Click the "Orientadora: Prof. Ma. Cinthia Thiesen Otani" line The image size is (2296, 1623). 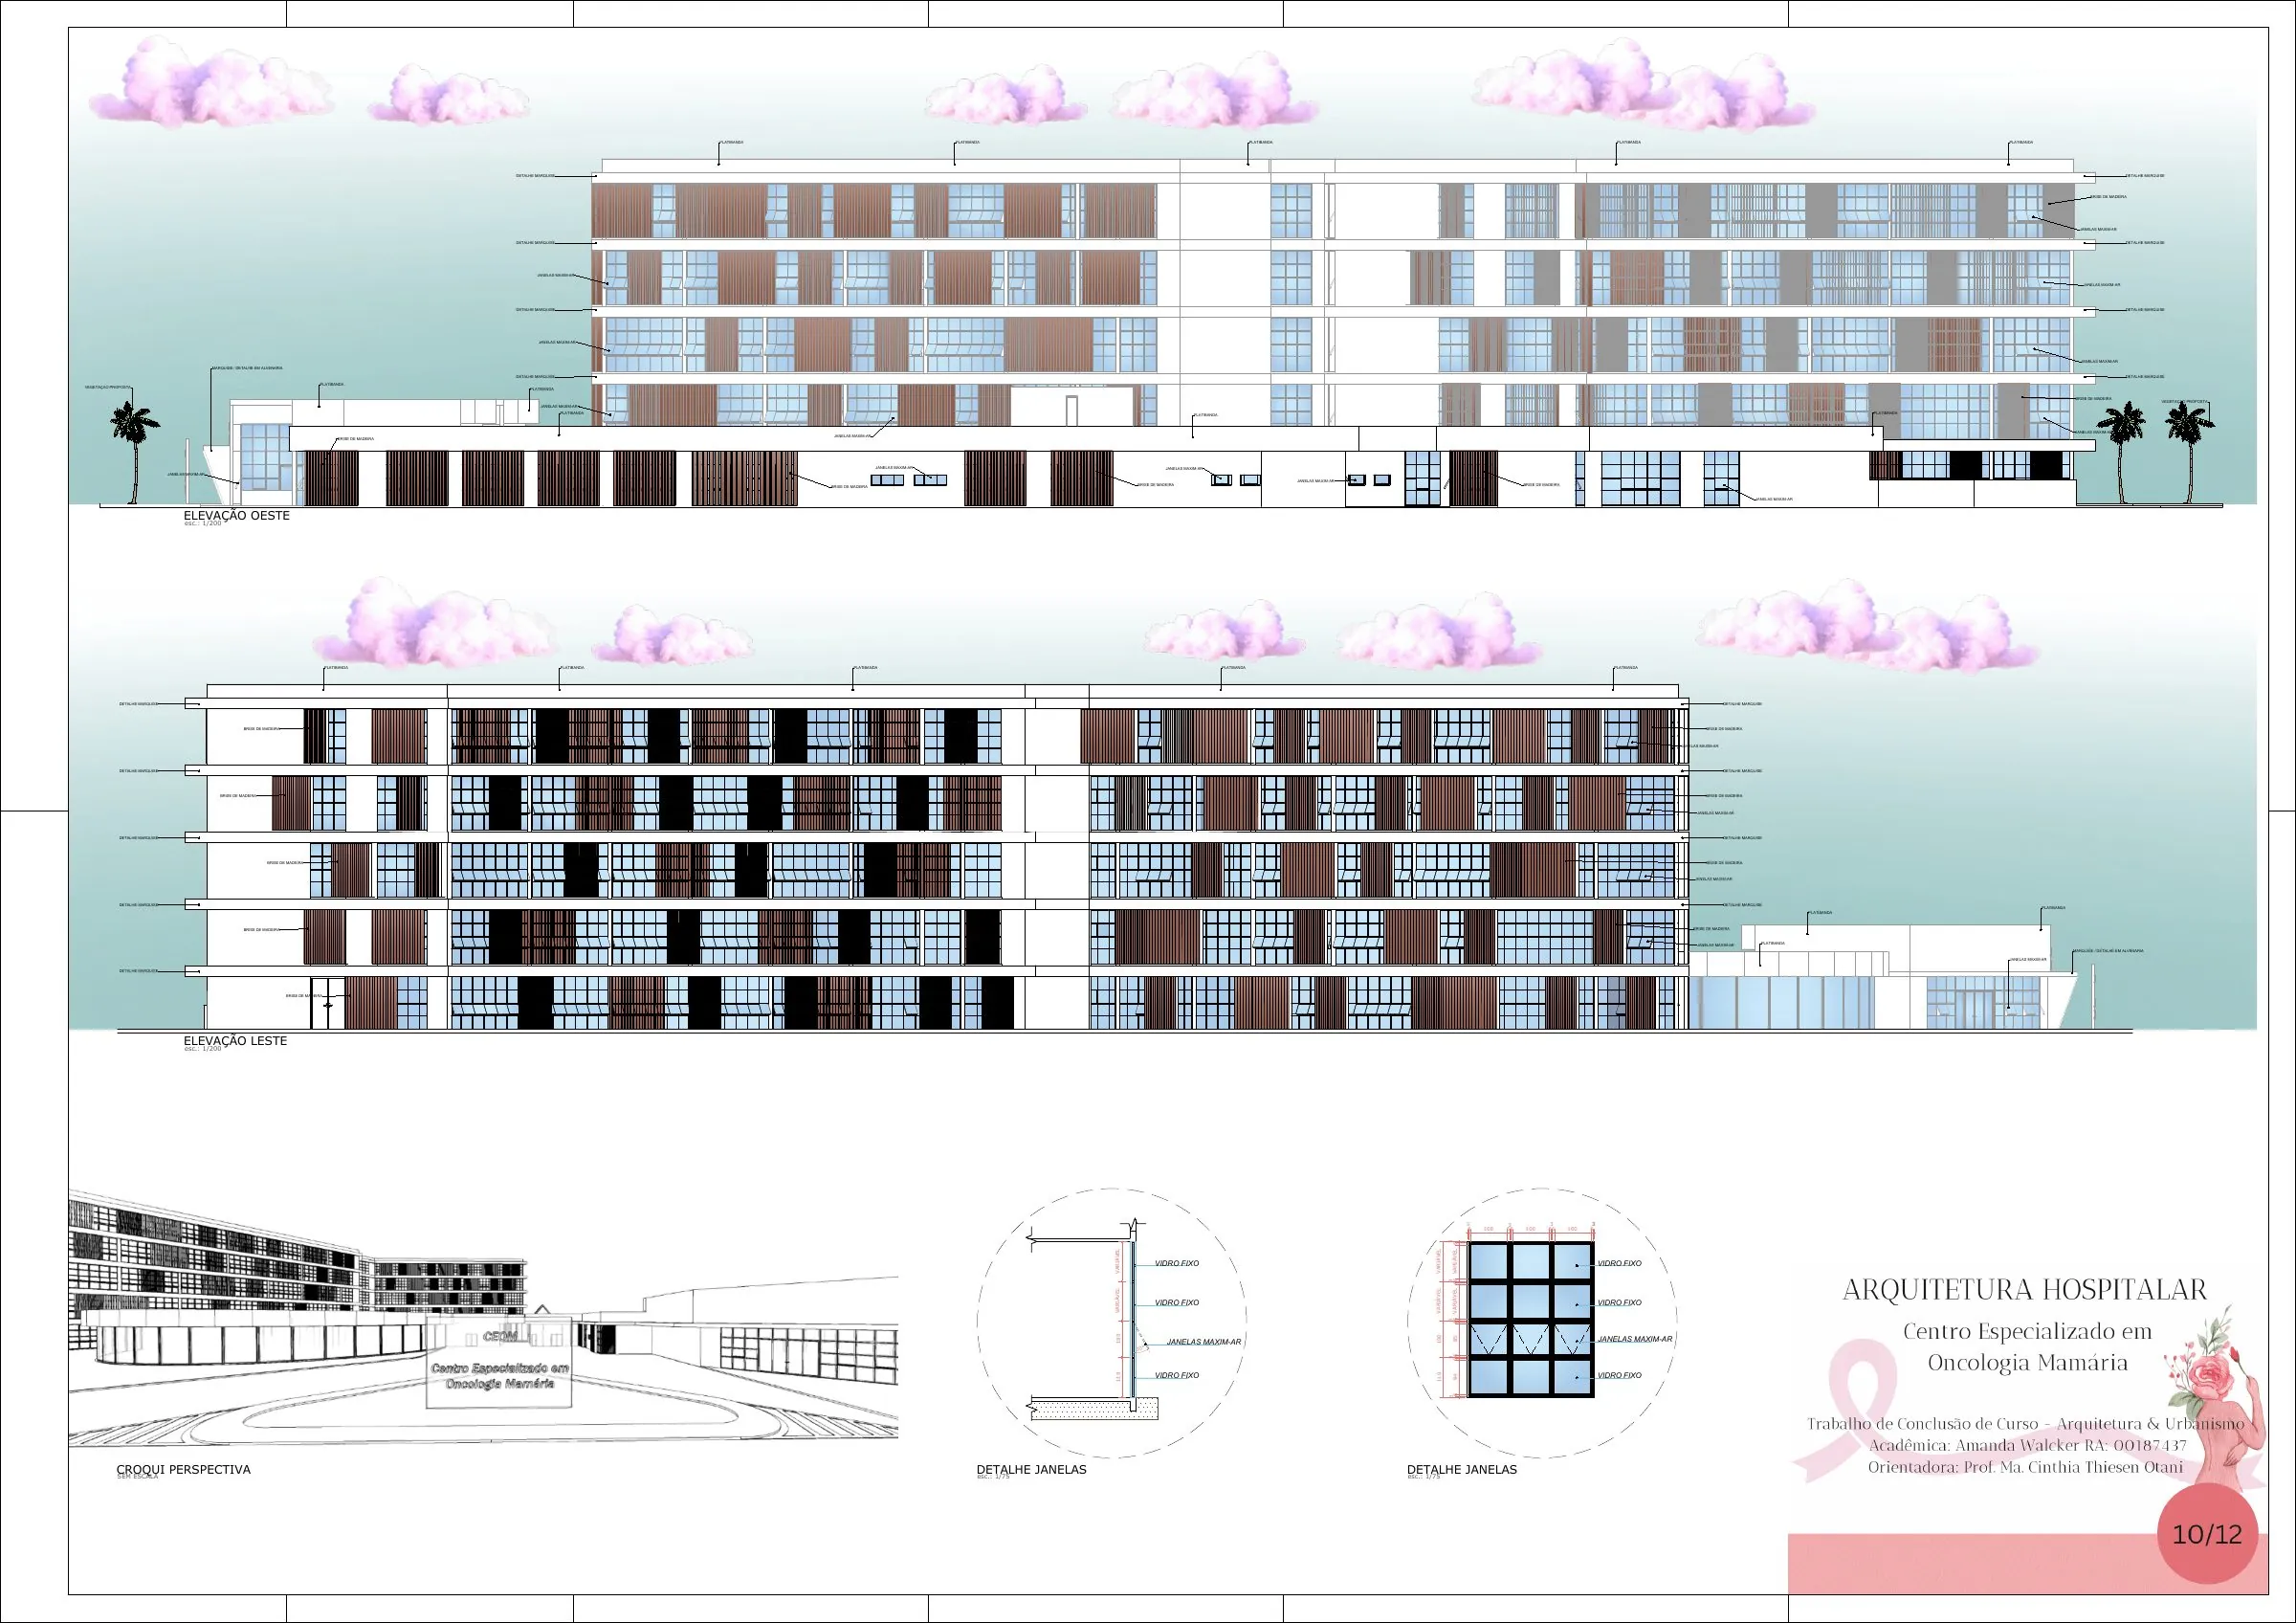2025,1468
